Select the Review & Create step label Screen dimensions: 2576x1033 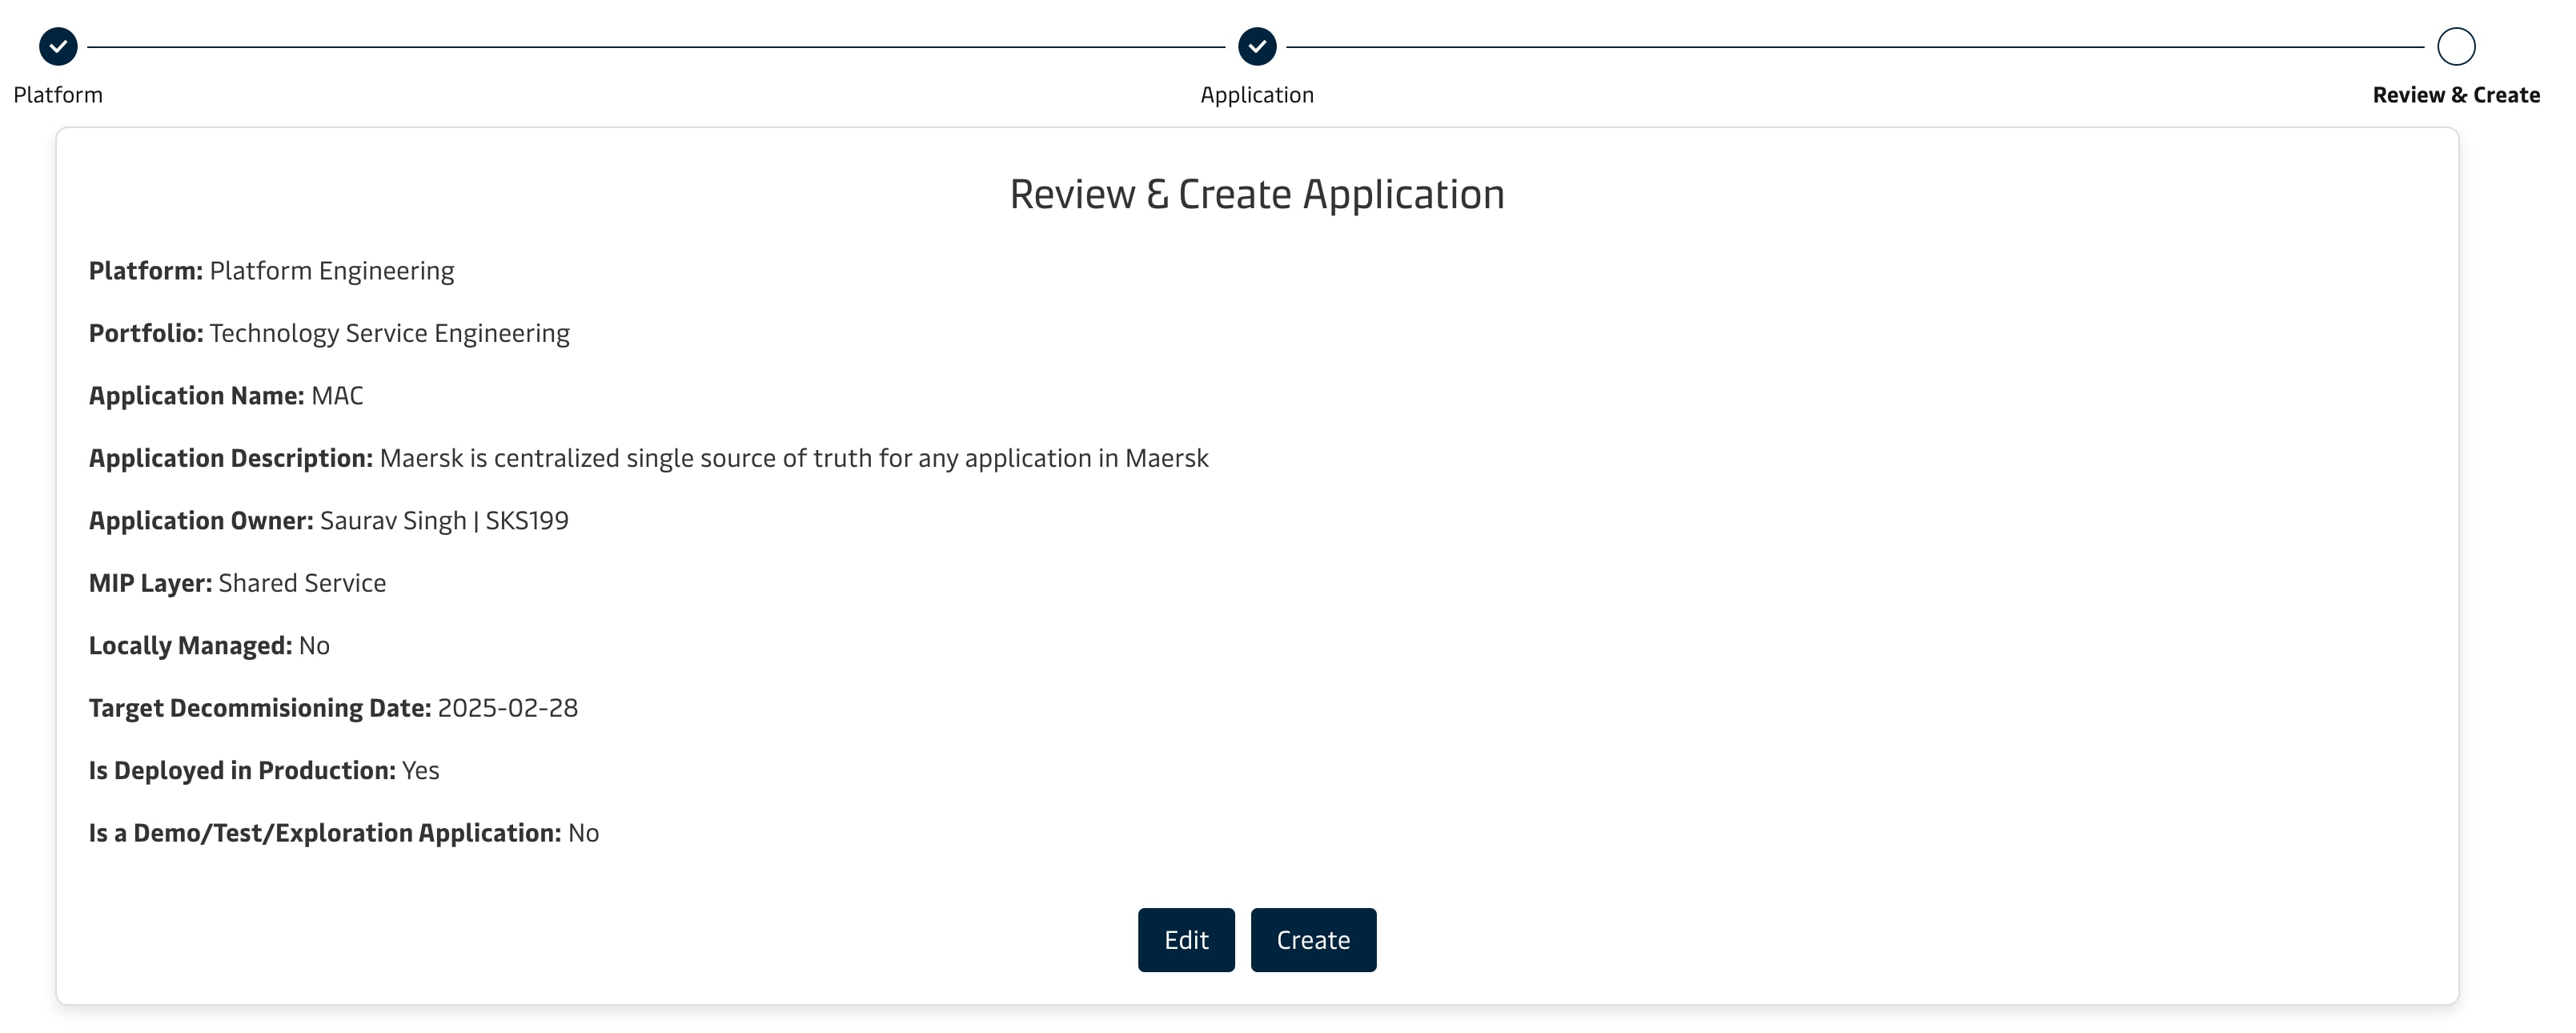pyautogui.click(x=2456, y=95)
